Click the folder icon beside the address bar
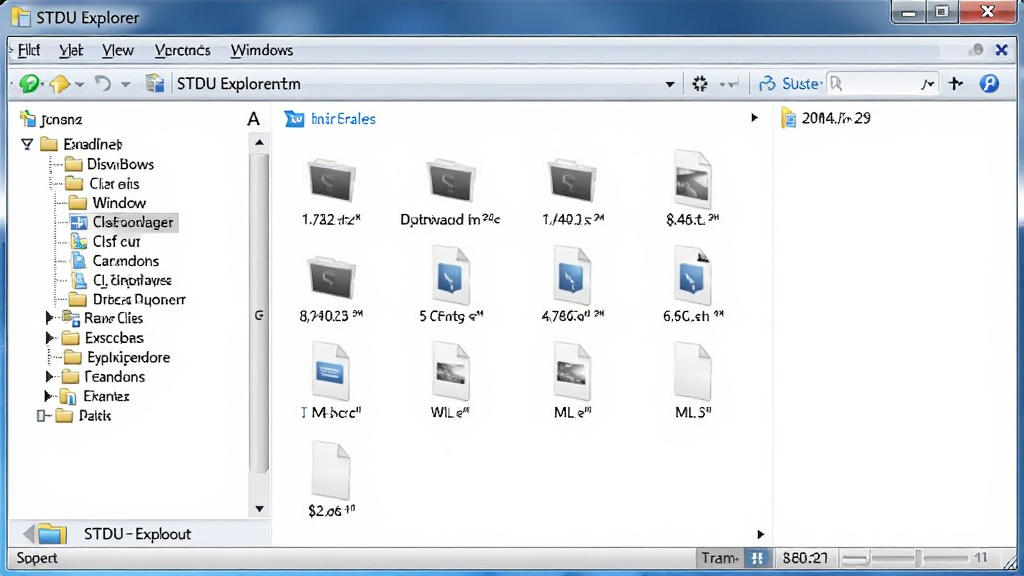Image resolution: width=1024 pixels, height=576 pixels. click(155, 83)
